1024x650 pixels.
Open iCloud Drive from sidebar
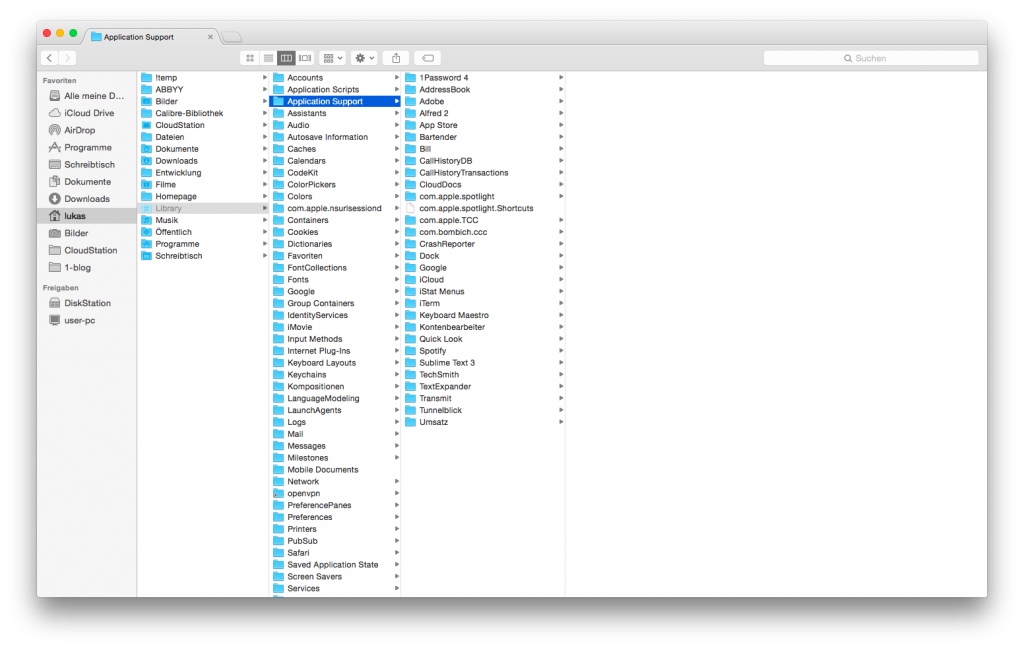(88, 113)
